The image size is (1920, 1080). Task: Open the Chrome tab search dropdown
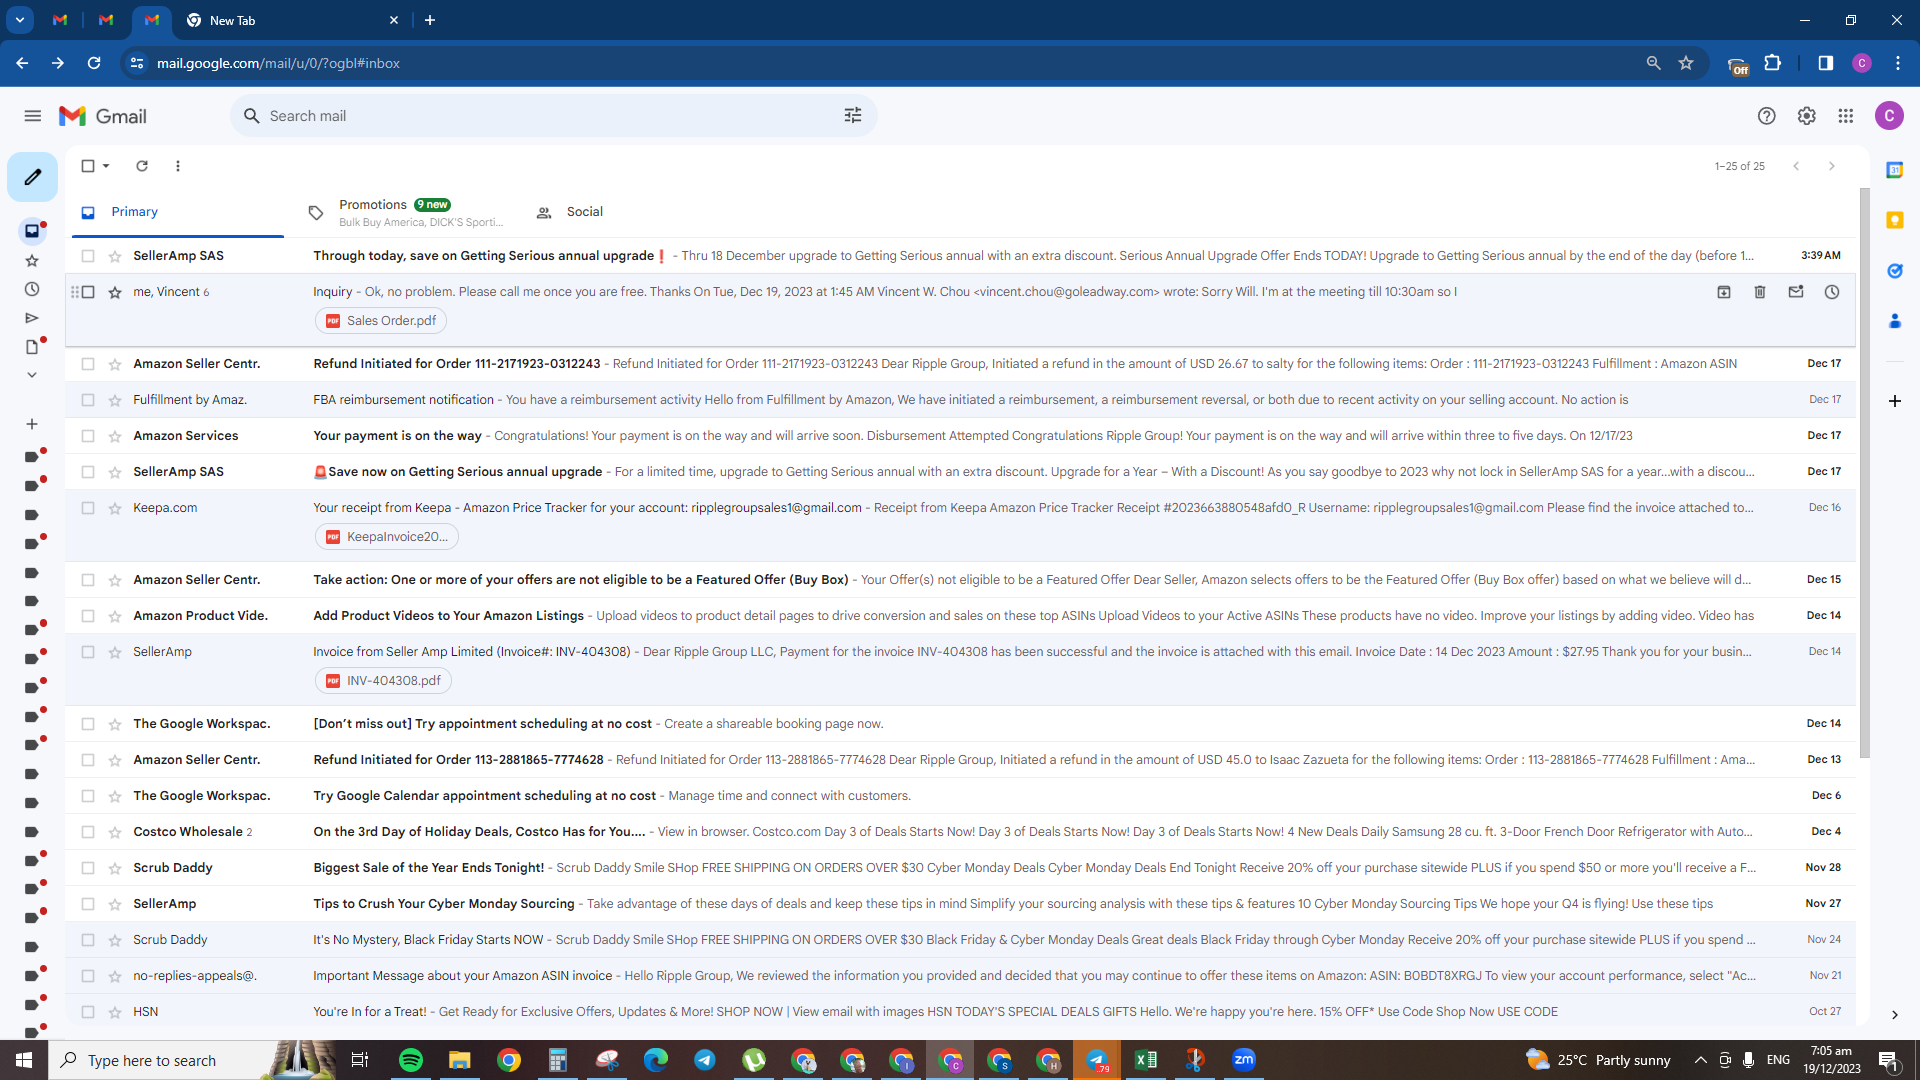point(19,20)
